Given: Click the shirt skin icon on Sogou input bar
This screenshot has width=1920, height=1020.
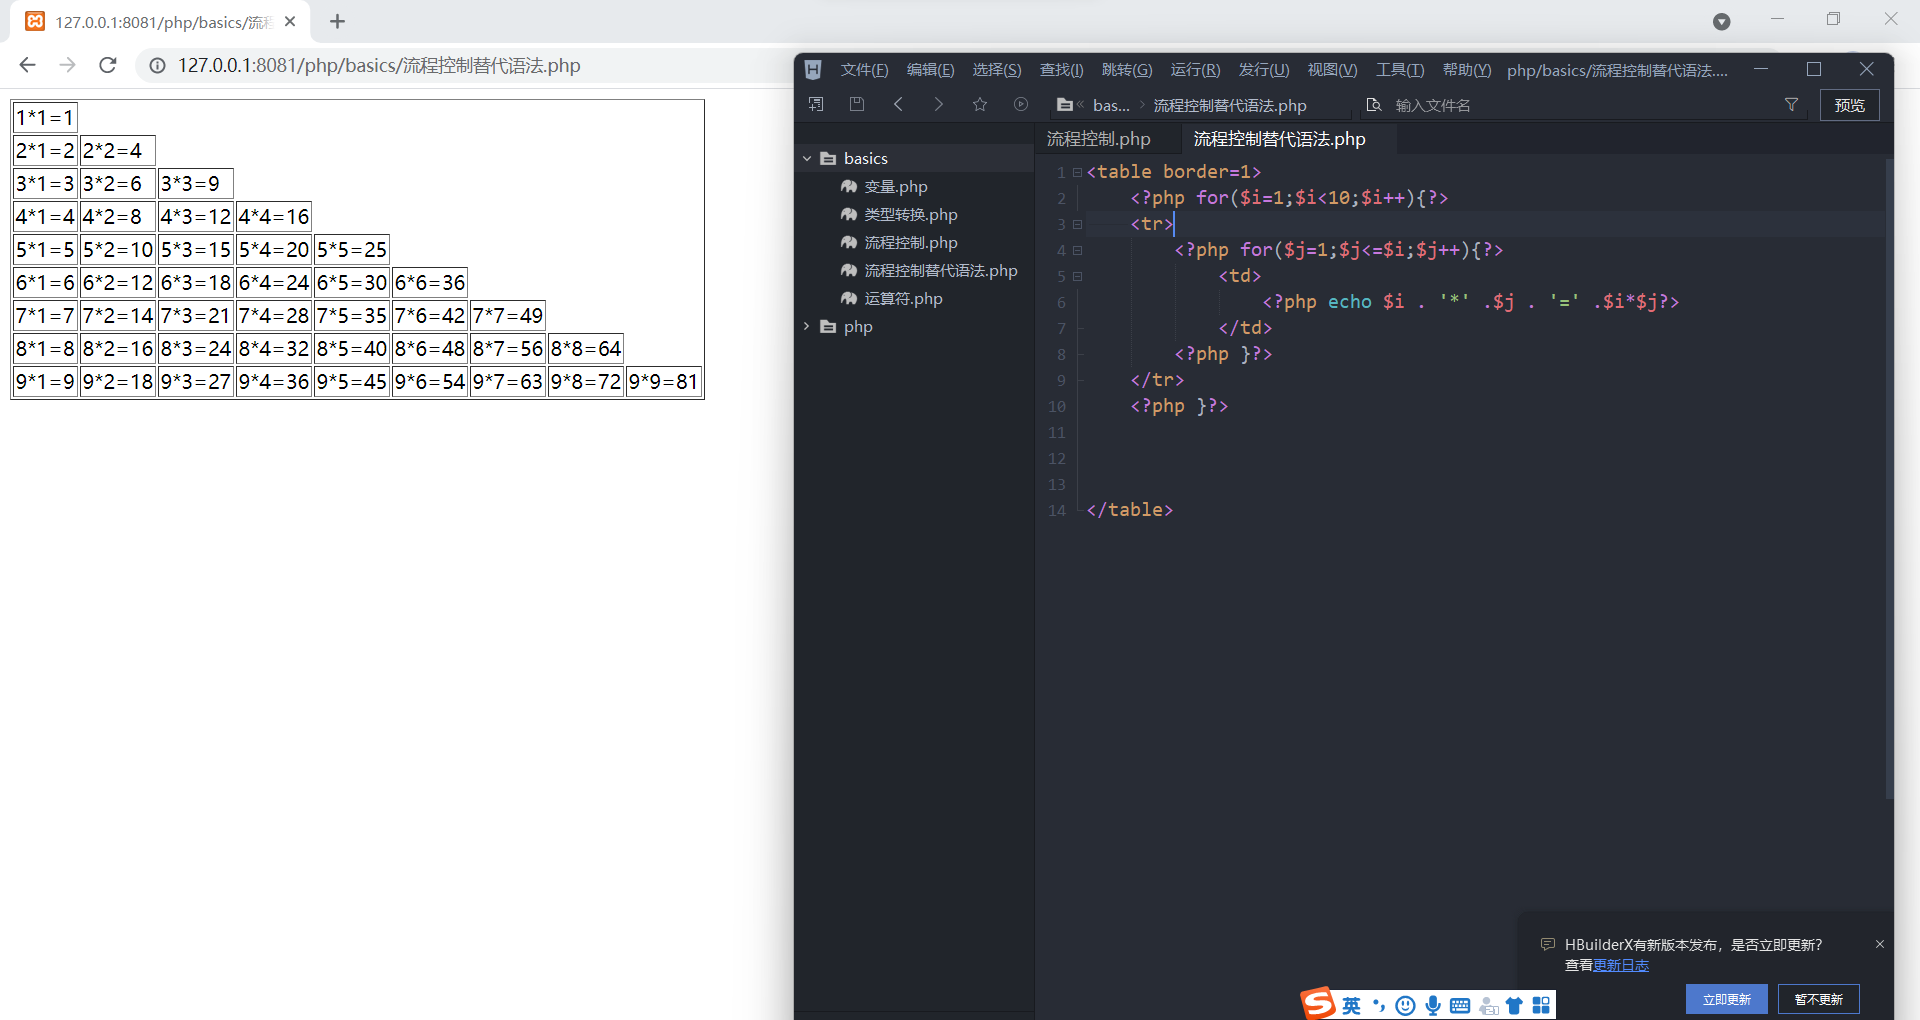Looking at the screenshot, I should (1515, 1005).
